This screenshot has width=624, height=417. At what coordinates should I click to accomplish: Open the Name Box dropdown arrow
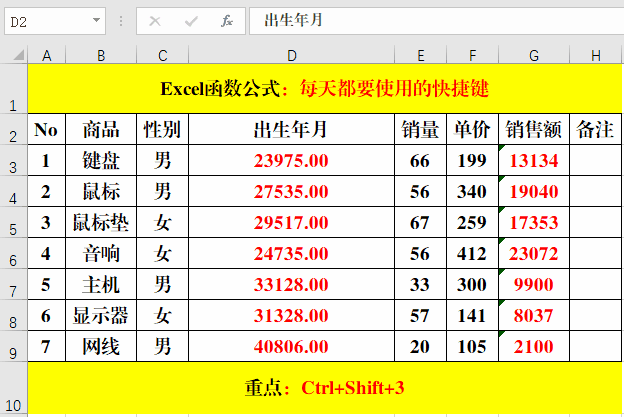pos(96,20)
